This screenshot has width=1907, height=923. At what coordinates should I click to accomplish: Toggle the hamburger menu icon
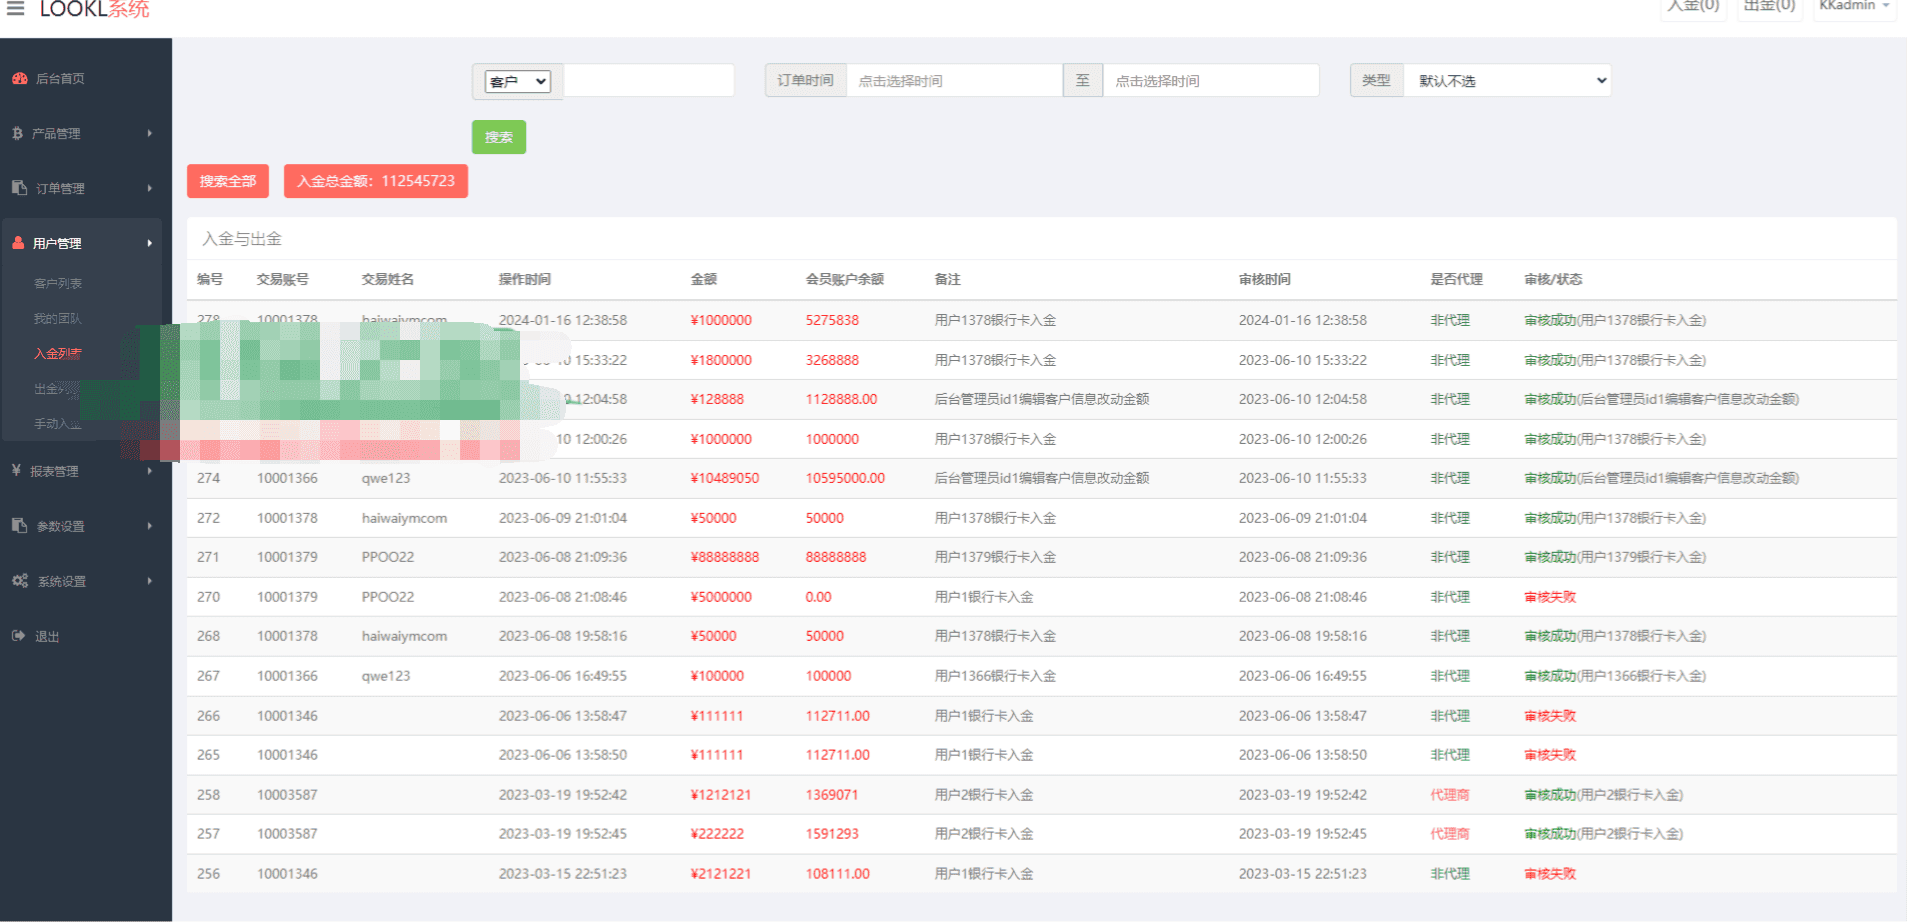pos(15,8)
